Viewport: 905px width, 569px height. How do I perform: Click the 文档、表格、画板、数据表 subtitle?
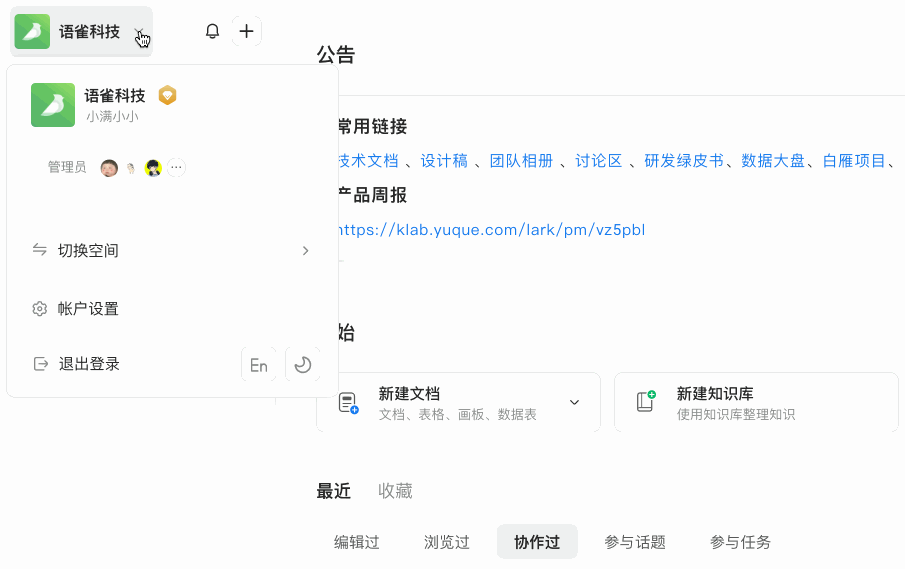(458, 414)
